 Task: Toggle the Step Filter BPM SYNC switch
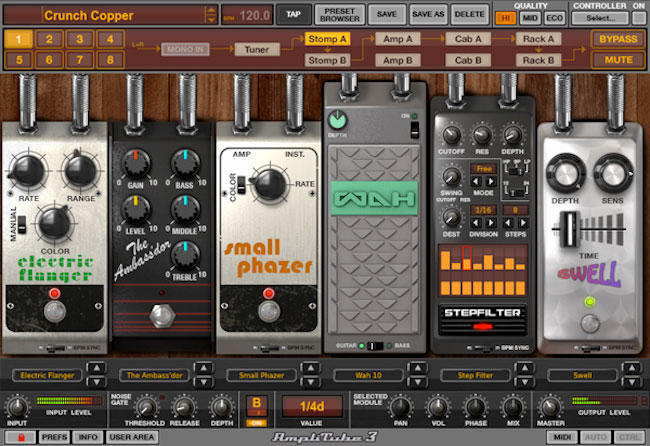click(483, 348)
